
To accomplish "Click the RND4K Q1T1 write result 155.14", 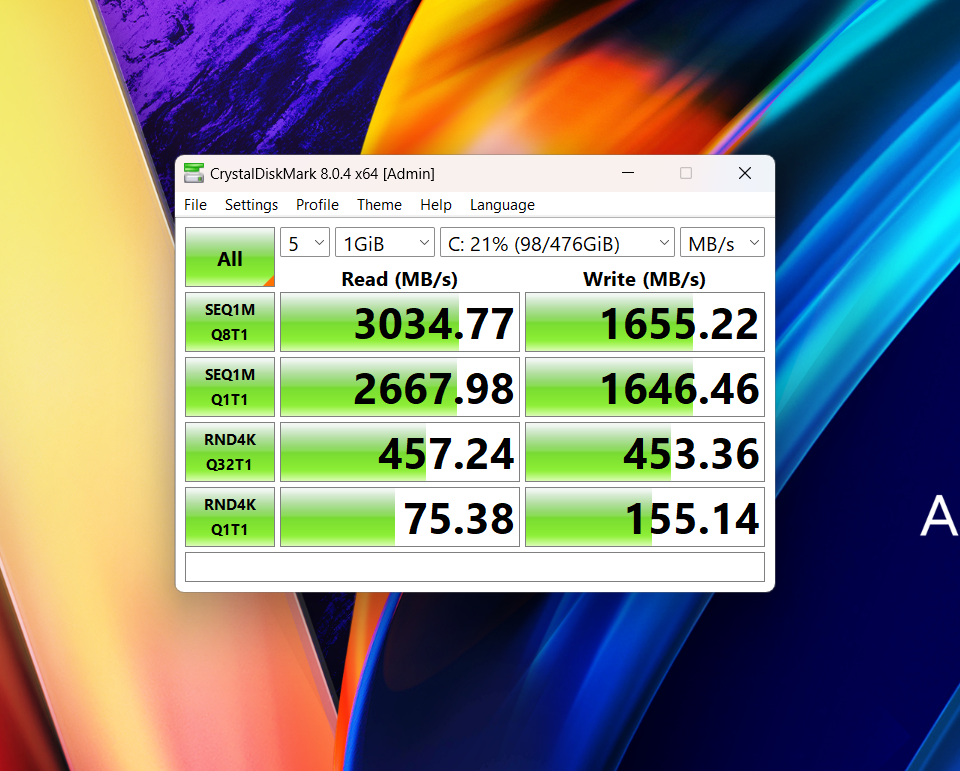I will pos(645,517).
